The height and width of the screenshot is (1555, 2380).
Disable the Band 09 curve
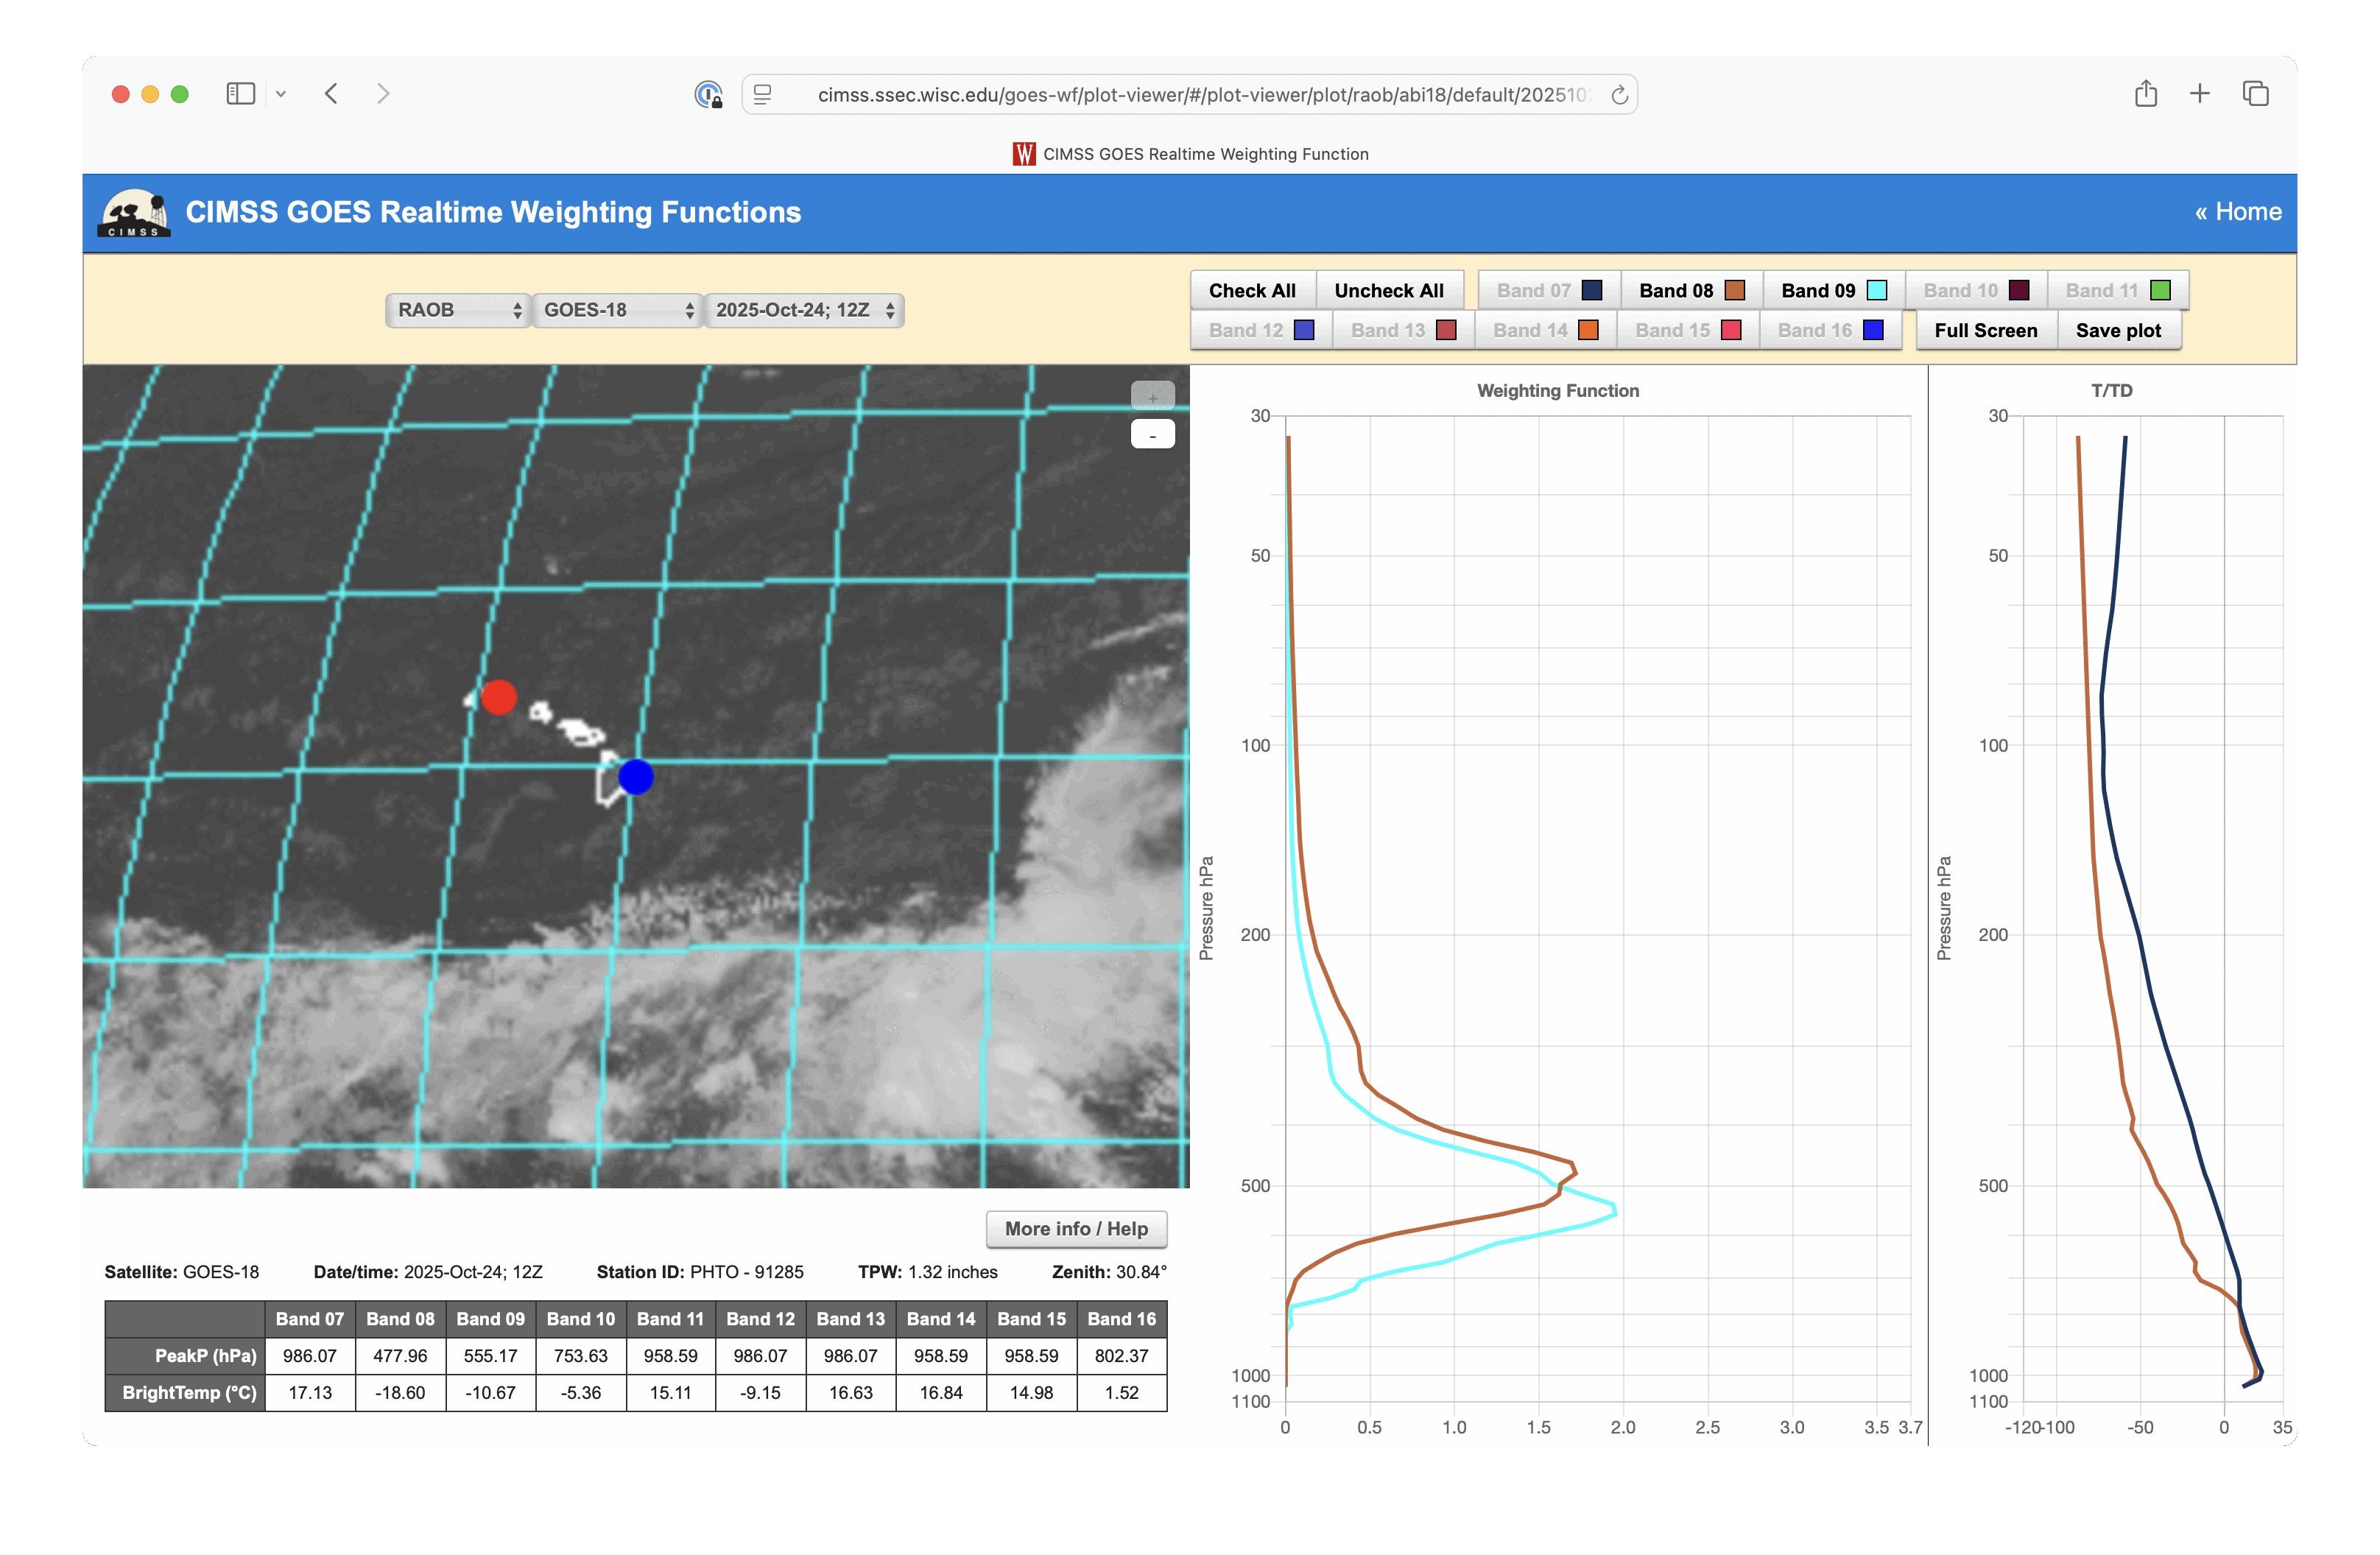pyautogui.click(x=1833, y=291)
